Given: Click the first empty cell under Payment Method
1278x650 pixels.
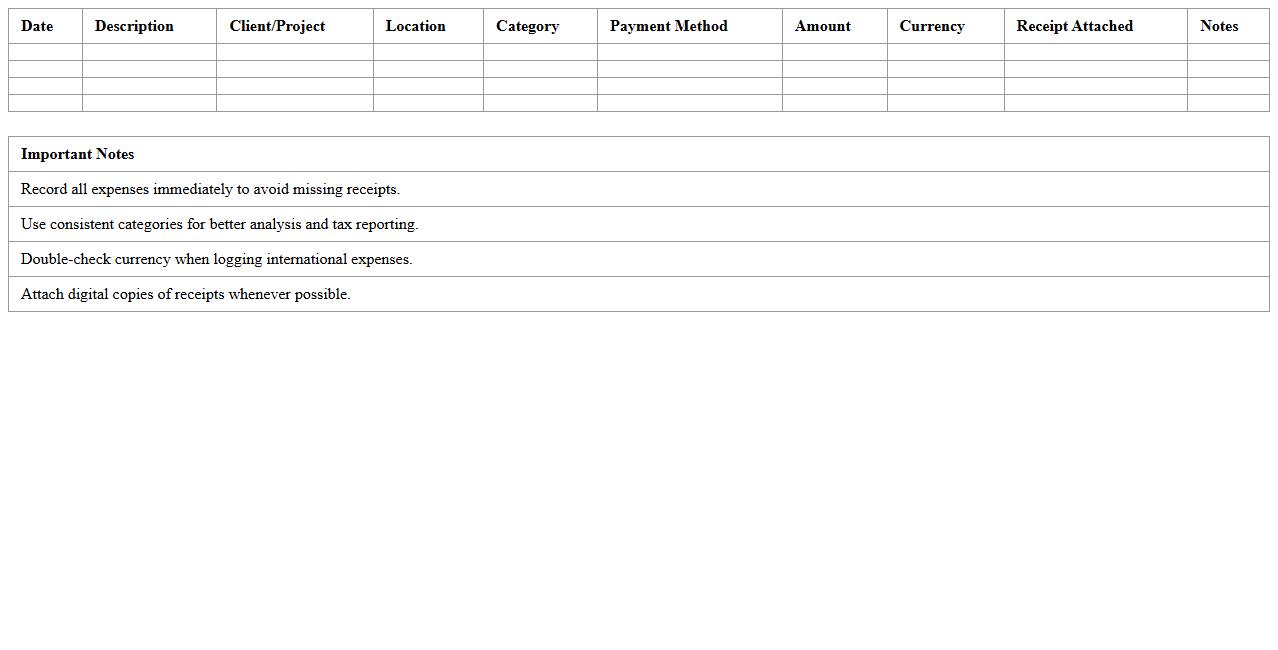Looking at the screenshot, I should (689, 52).
